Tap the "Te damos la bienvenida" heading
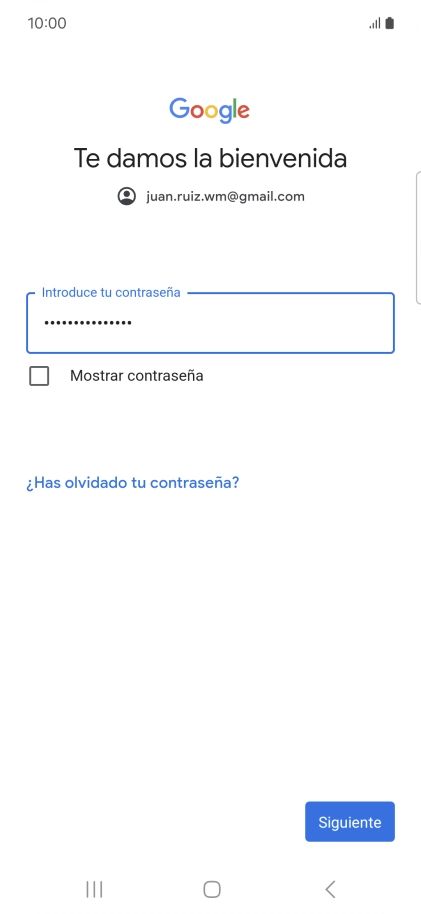This screenshot has height=914, width=421. point(210,158)
